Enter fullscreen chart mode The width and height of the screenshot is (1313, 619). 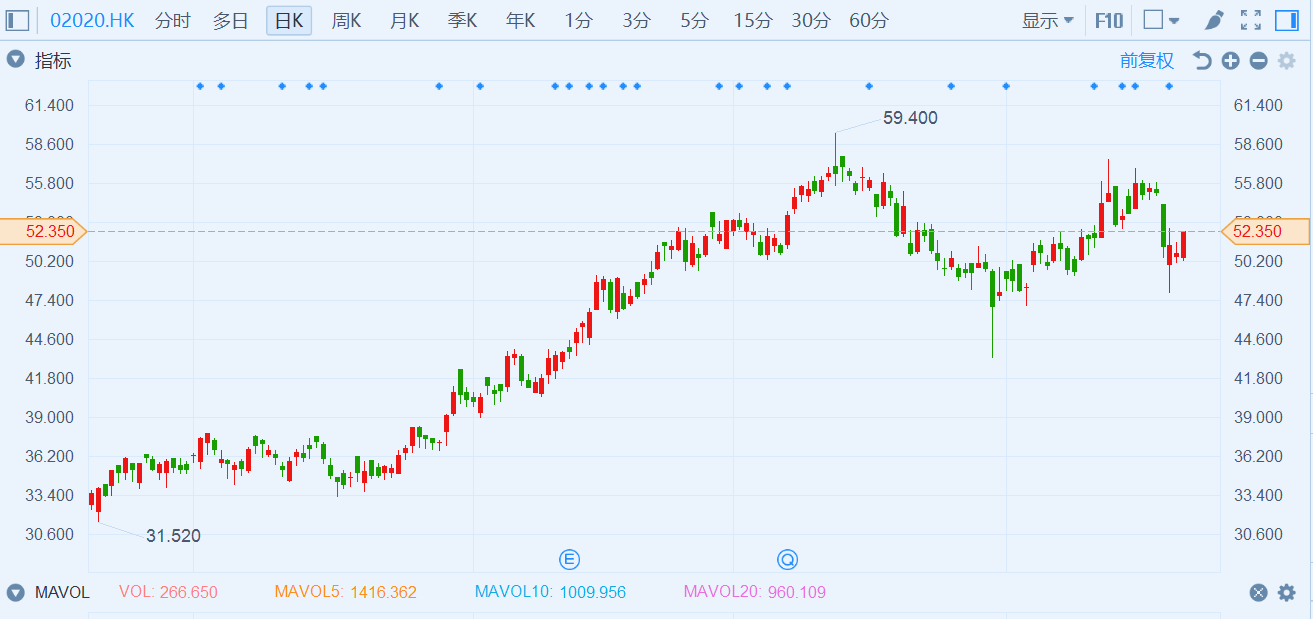click(1250, 20)
